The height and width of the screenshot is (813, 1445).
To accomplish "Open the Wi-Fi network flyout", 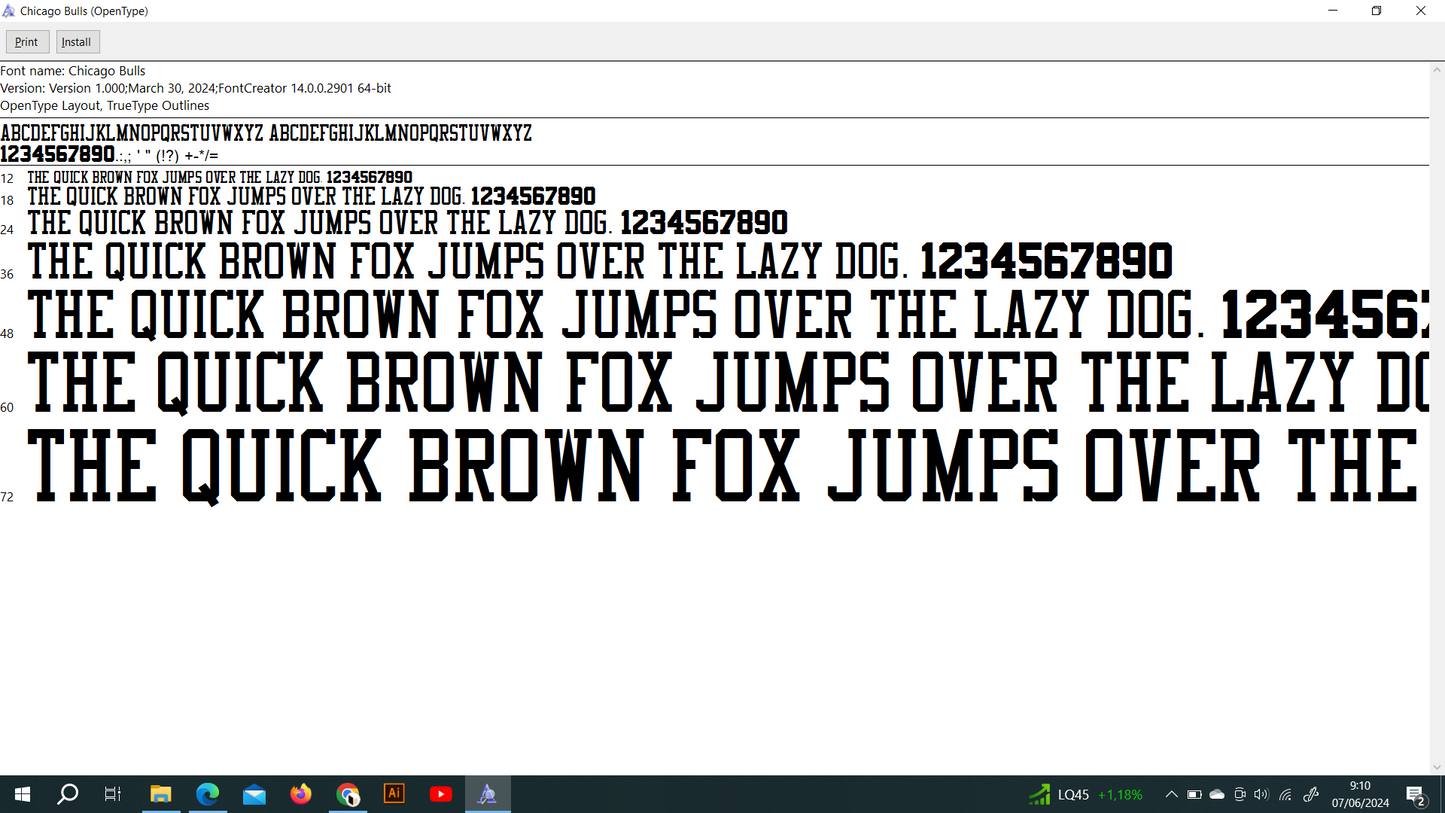I will click(1286, 795).
